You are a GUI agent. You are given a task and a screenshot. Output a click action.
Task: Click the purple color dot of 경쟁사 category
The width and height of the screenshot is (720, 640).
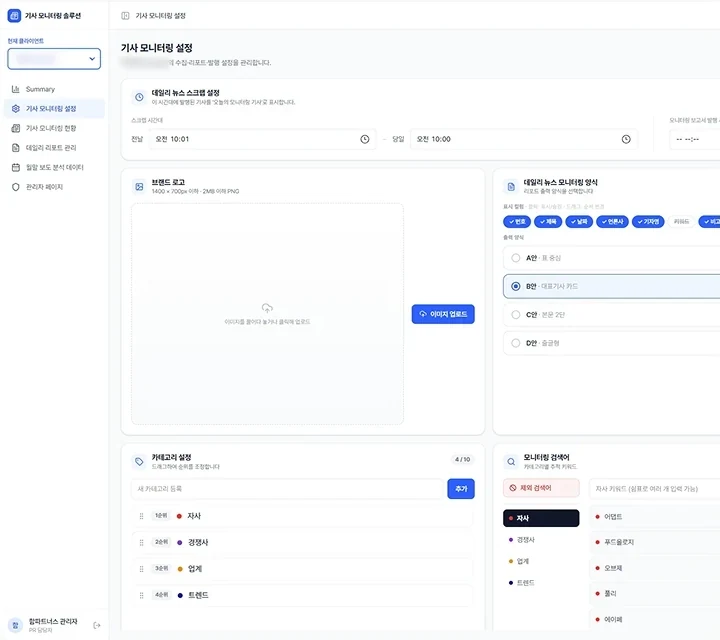pyautogui.click(x=180, y=543)
